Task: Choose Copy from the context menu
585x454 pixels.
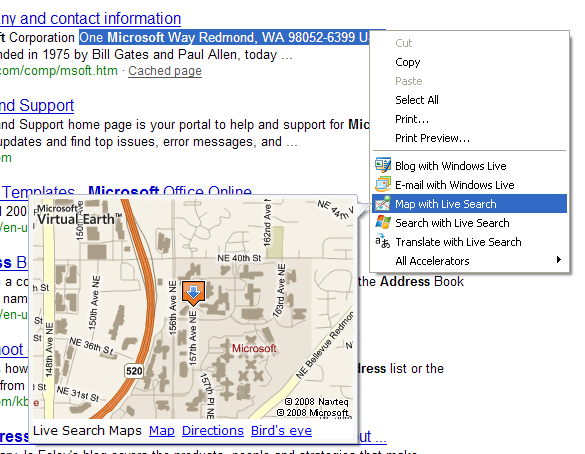Action: point(408,62)
